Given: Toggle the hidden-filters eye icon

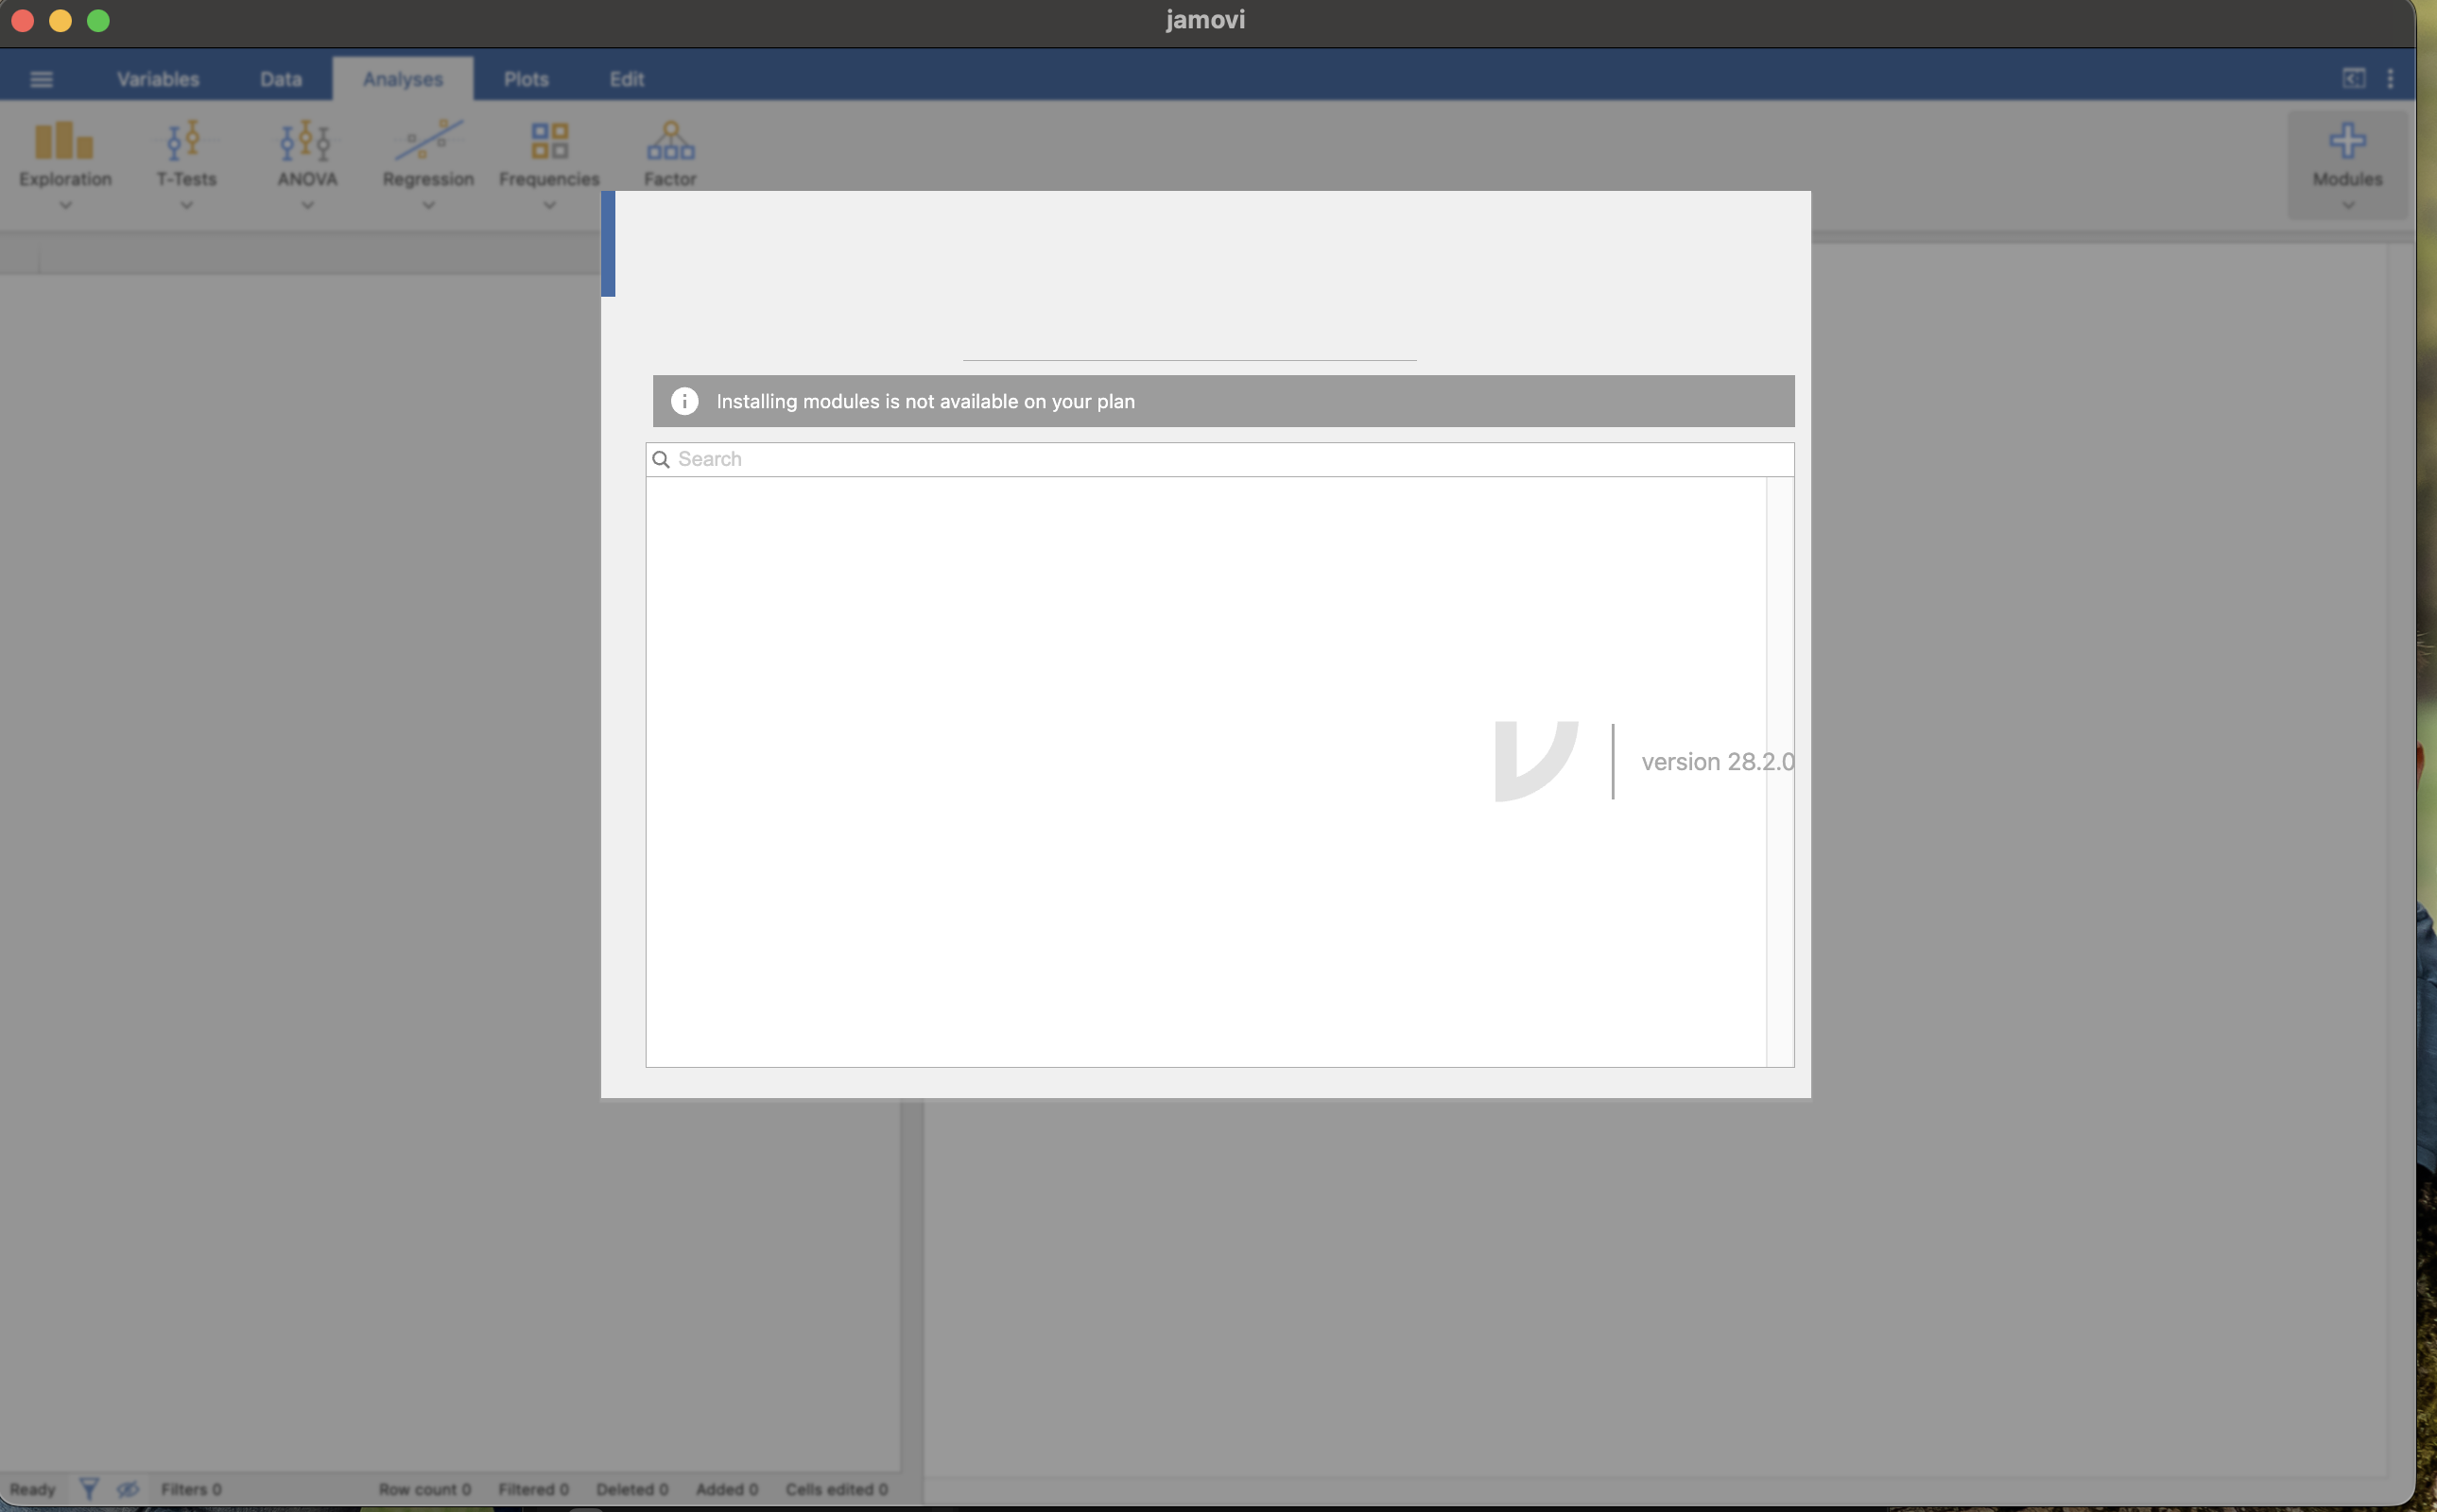Looking at the screenshot, I should (x=128, y=1488).
